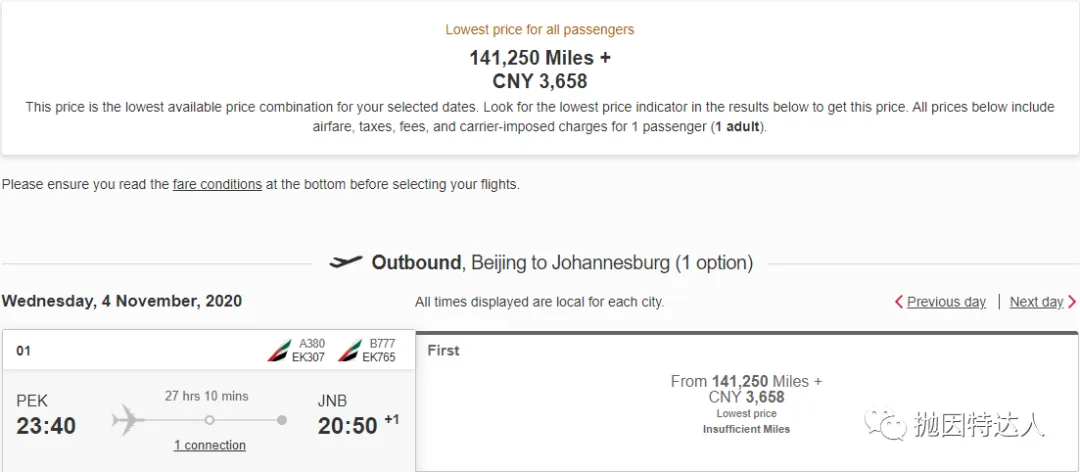Screen dimensions: 1080x472
Task: Click the connection stop circle on the flight path line
Action: [209, 420]
